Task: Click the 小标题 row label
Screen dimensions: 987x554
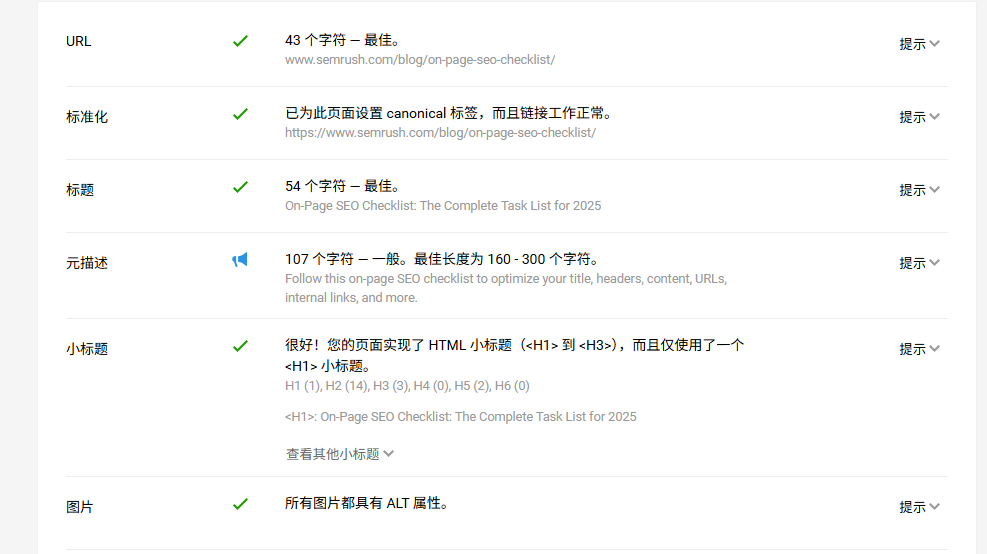Action: (x=87, y=349)
